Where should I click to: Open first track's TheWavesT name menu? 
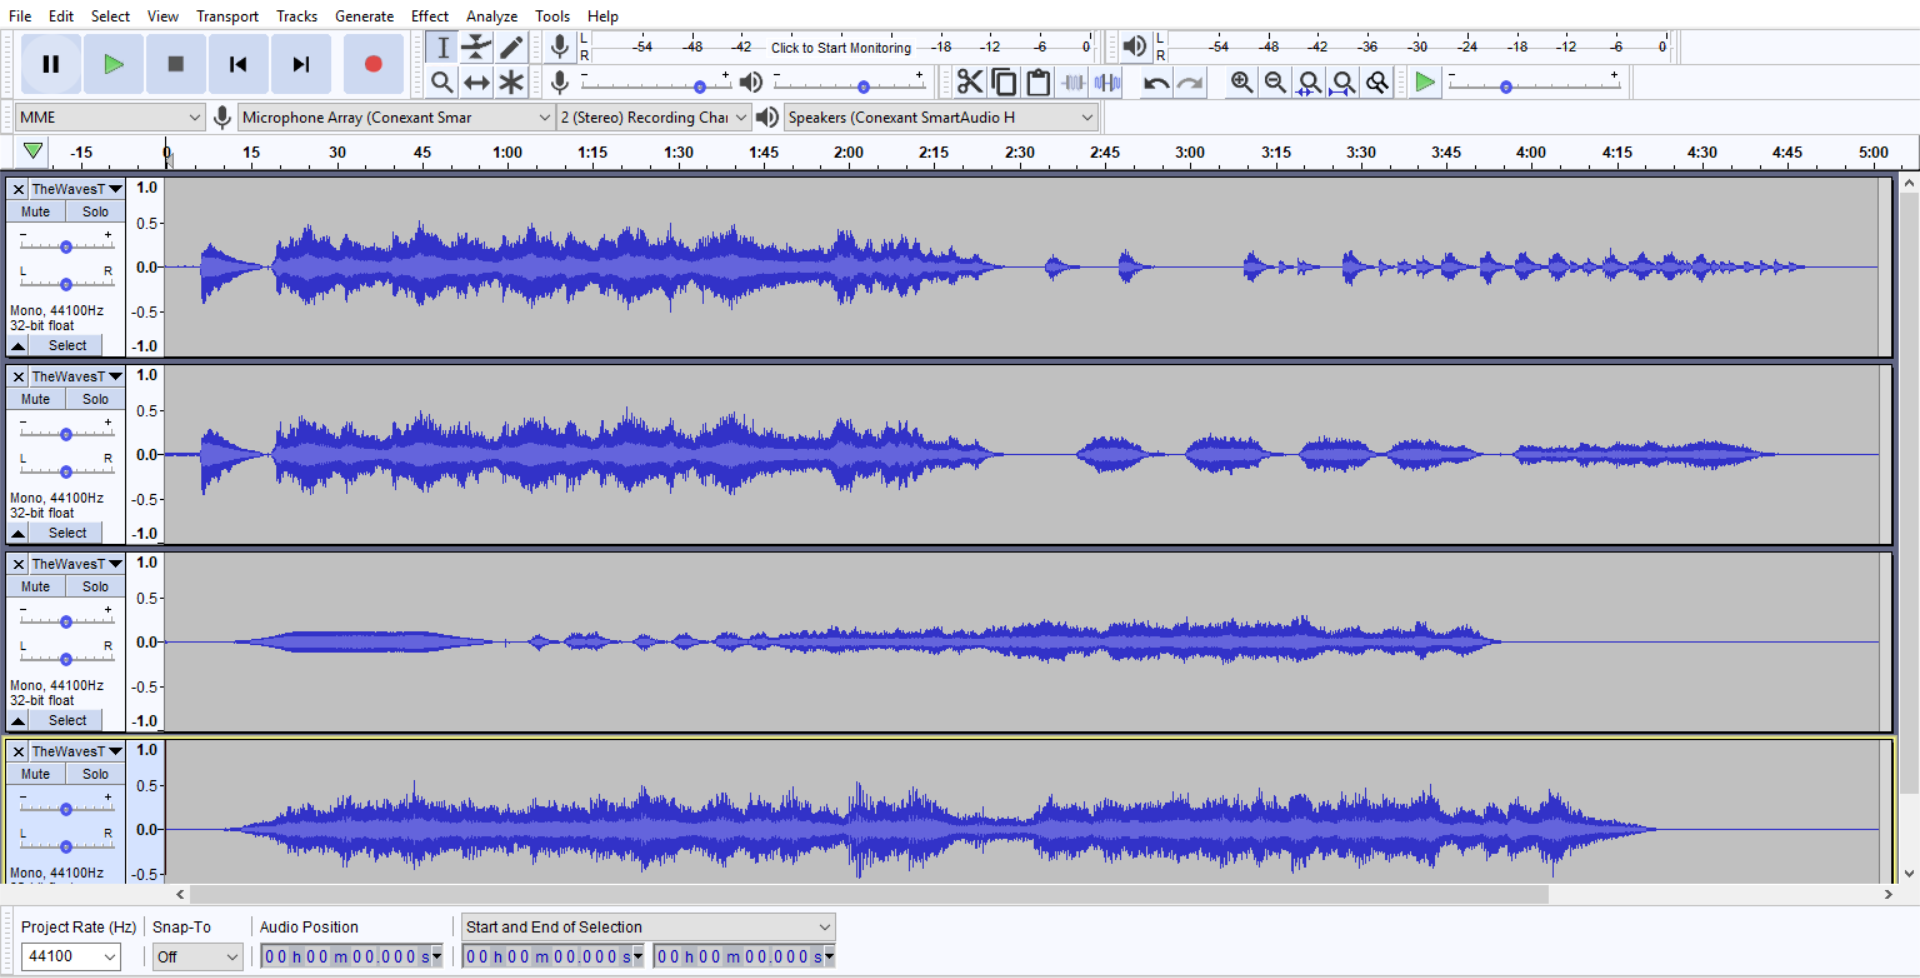pos(76,189)
